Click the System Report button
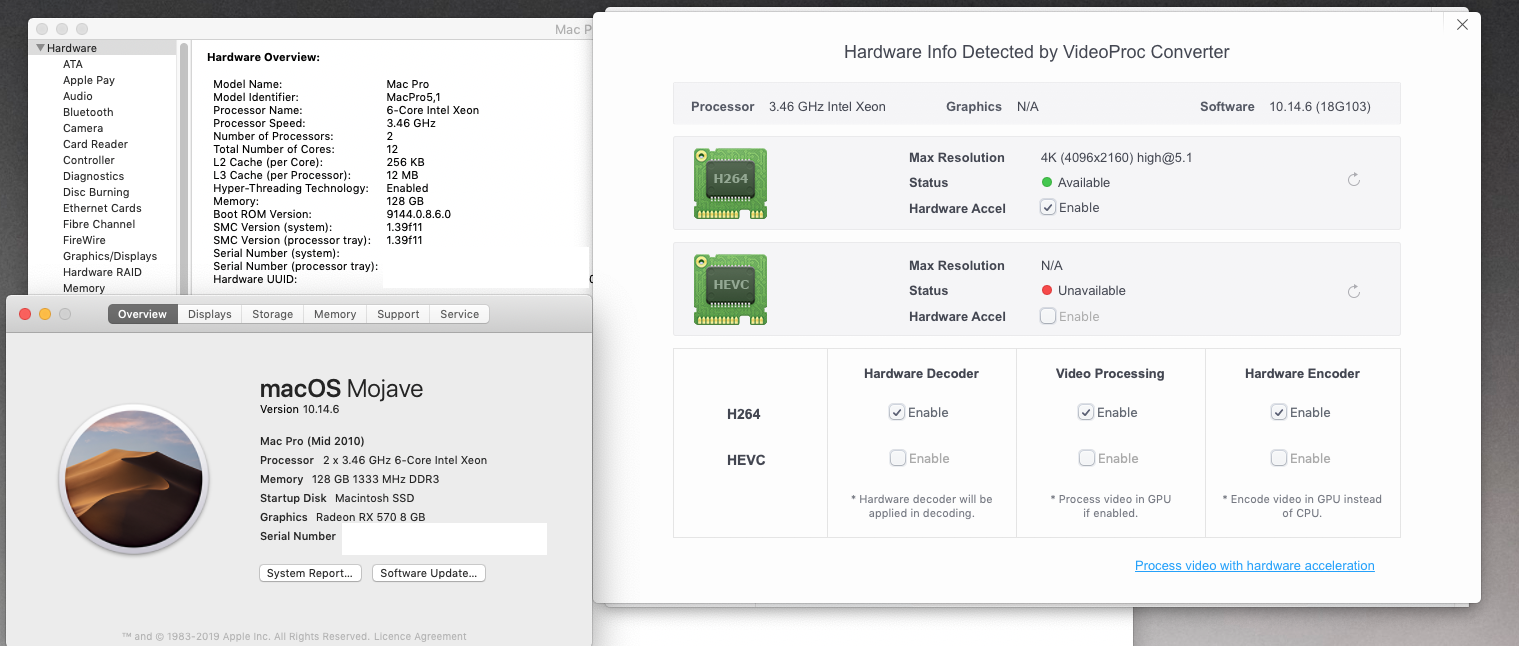This screenshot has height=646, width=1519. [x=311, y=573]
